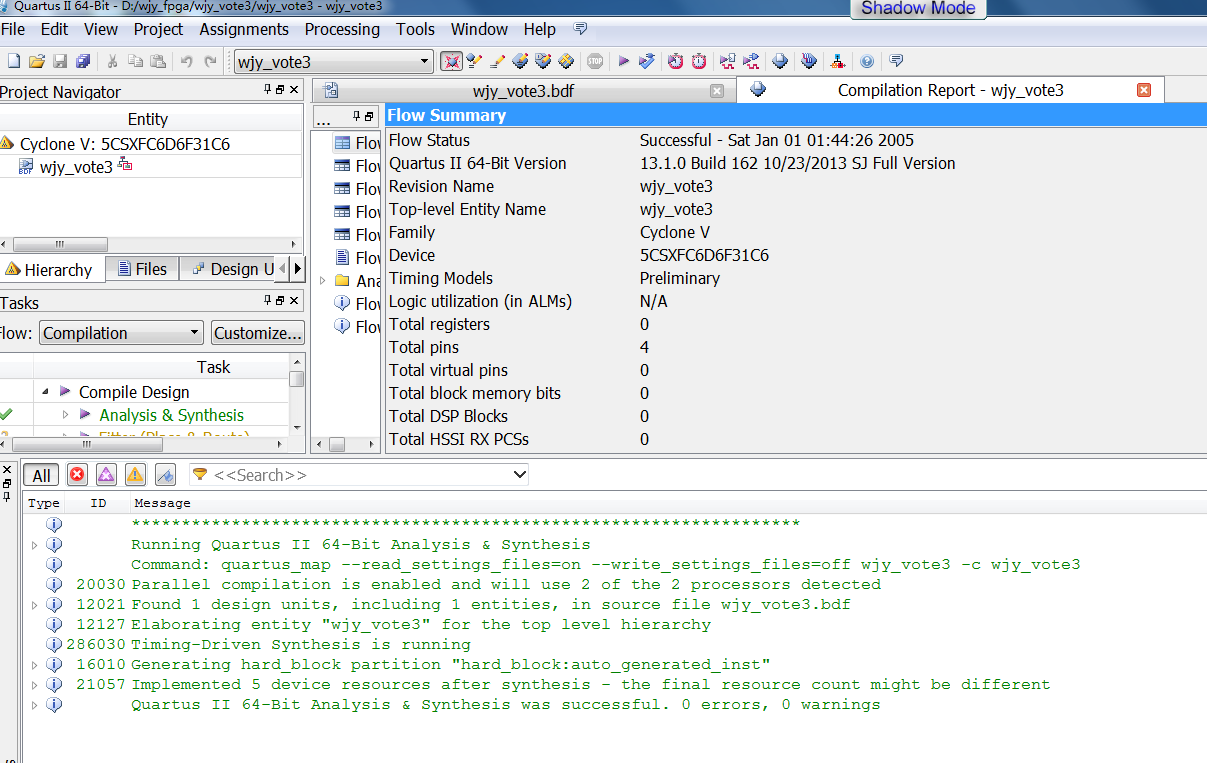Open the File menu

(x=13, y=29)
